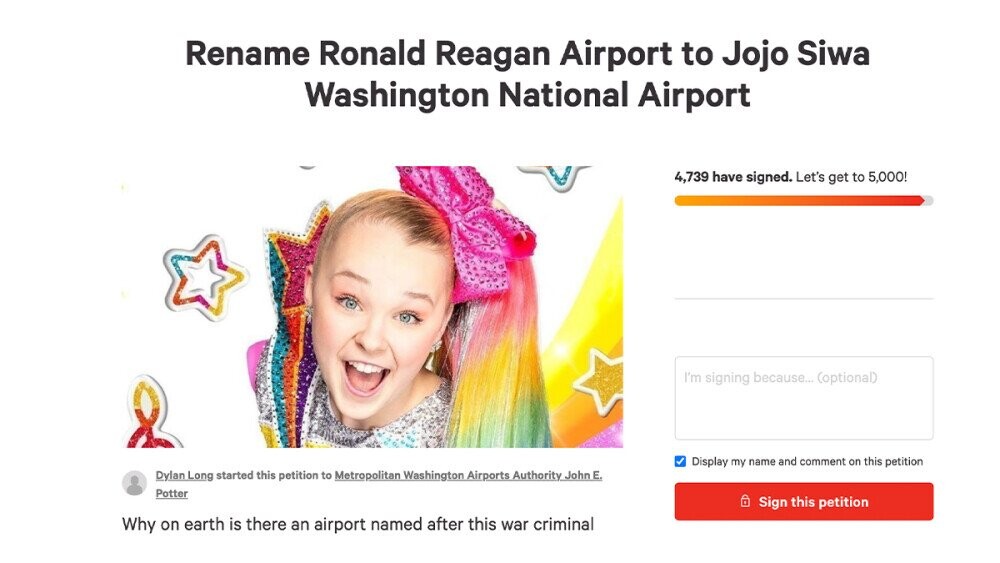Click the lock icon on Sign button
The width and height of the screenshot is (1000, 563).
click(x=745, y=502)
